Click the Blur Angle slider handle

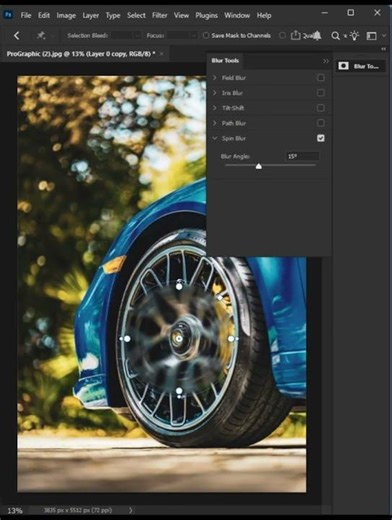[259, 166]
